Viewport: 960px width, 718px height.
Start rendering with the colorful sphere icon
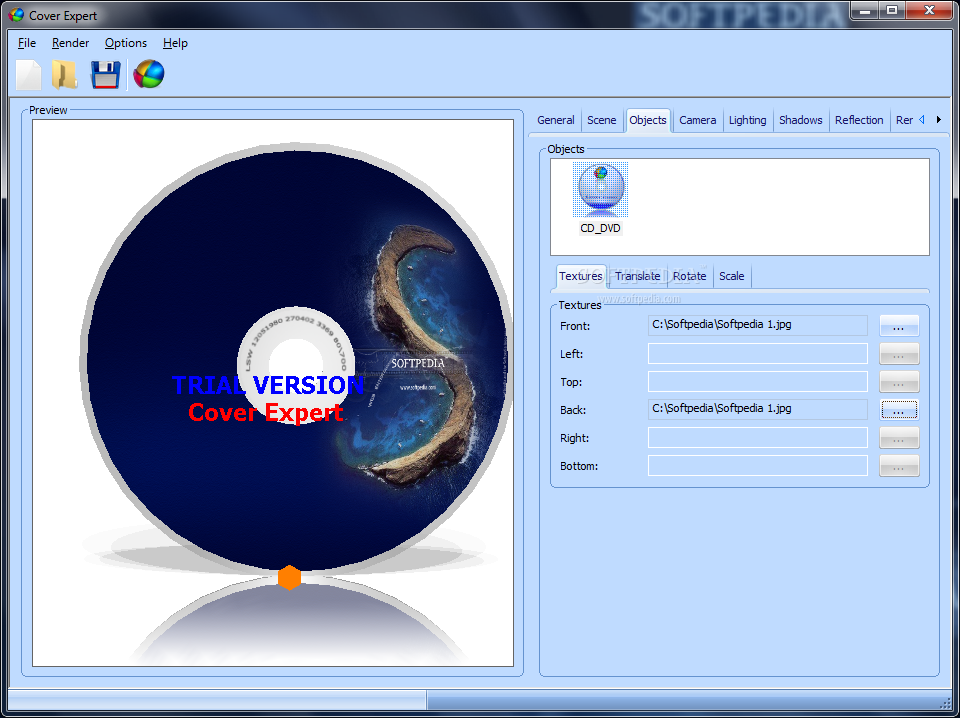tap(149, 74)
